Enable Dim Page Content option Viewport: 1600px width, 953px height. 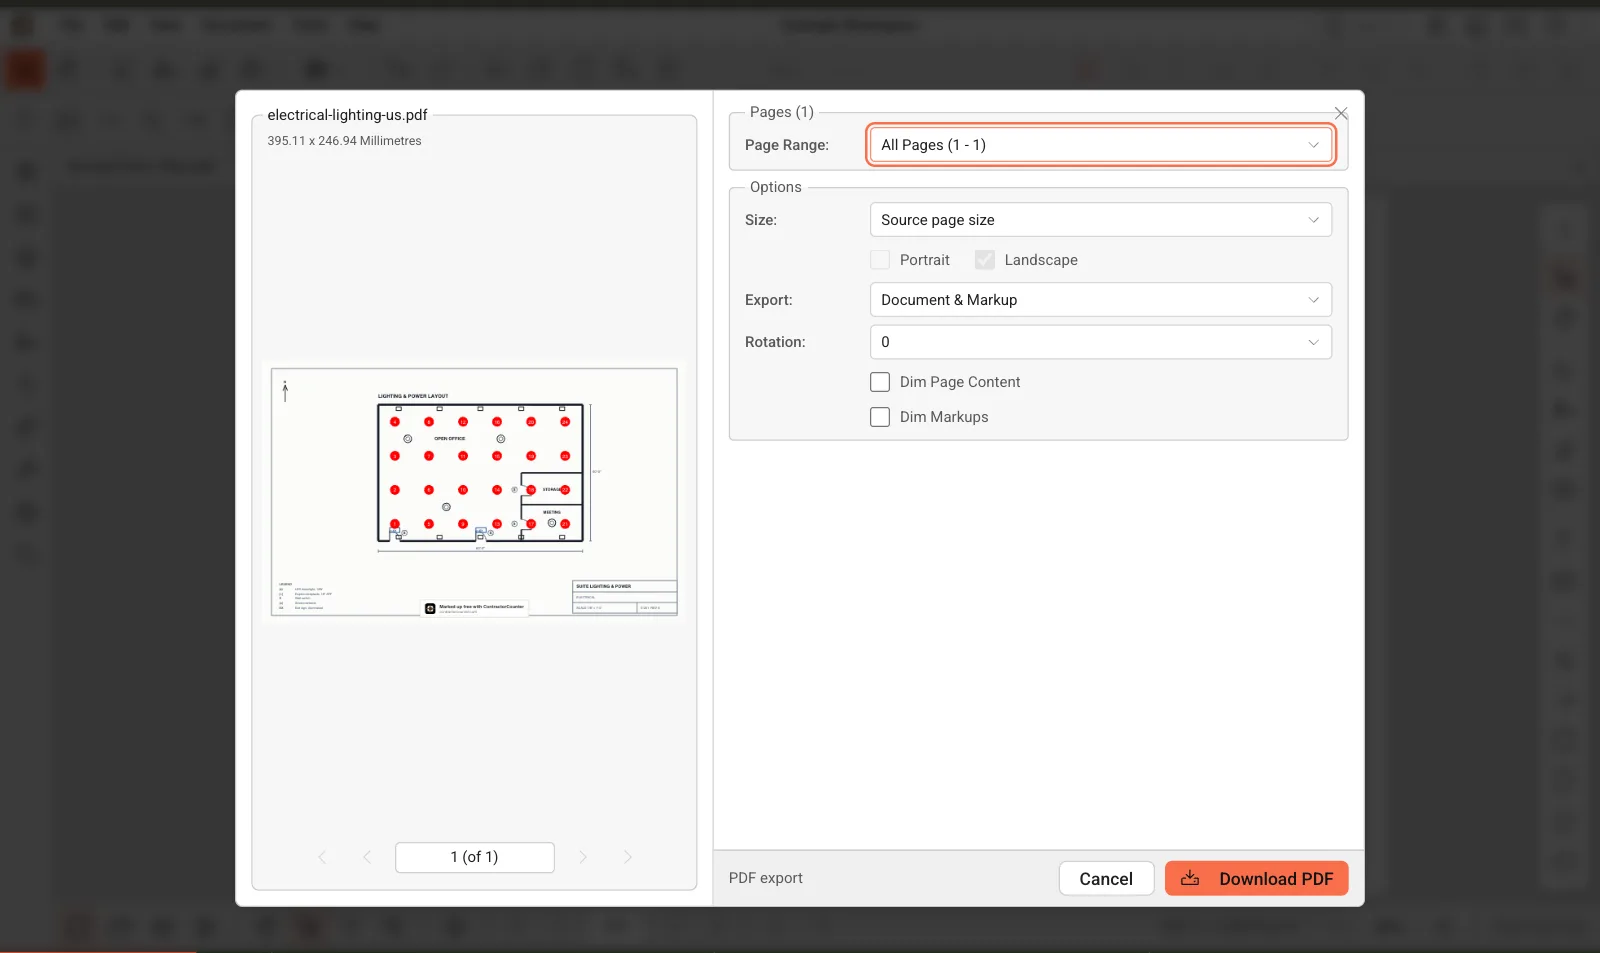[880, 382]
